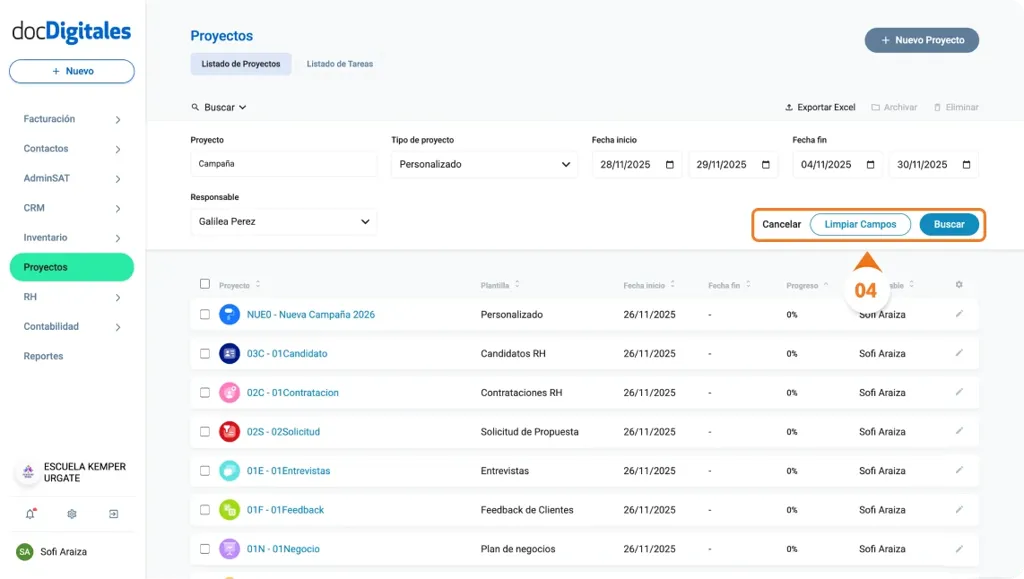Open the table column settings gear
Image resolution: width=1024 pixels, height=579 pixels.
(959, 285)
